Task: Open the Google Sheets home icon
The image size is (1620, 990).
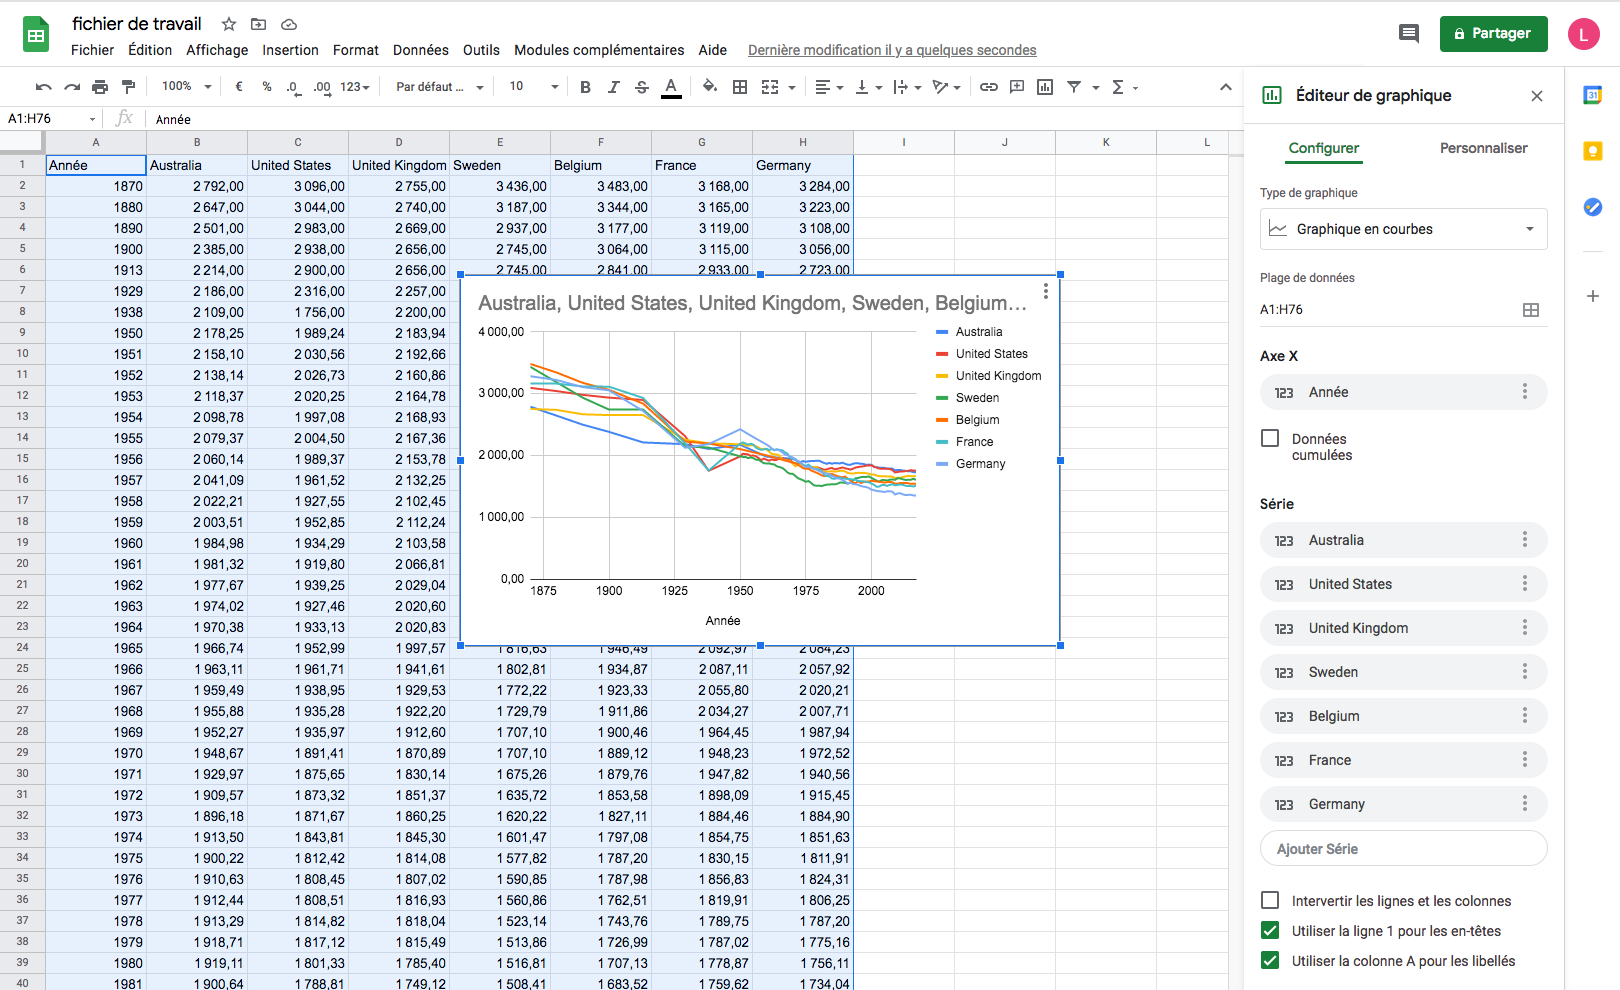Action: [x=36, y=36]
